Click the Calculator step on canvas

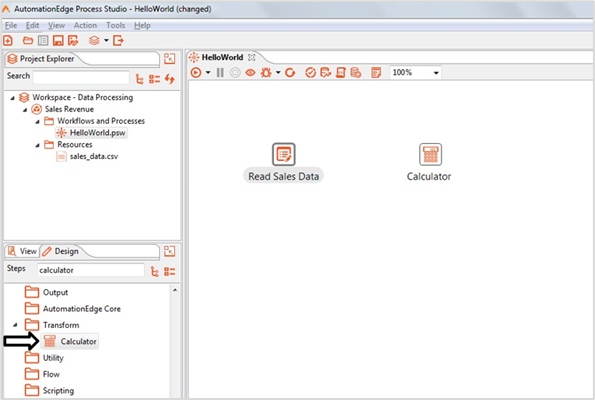coord(430,154)
